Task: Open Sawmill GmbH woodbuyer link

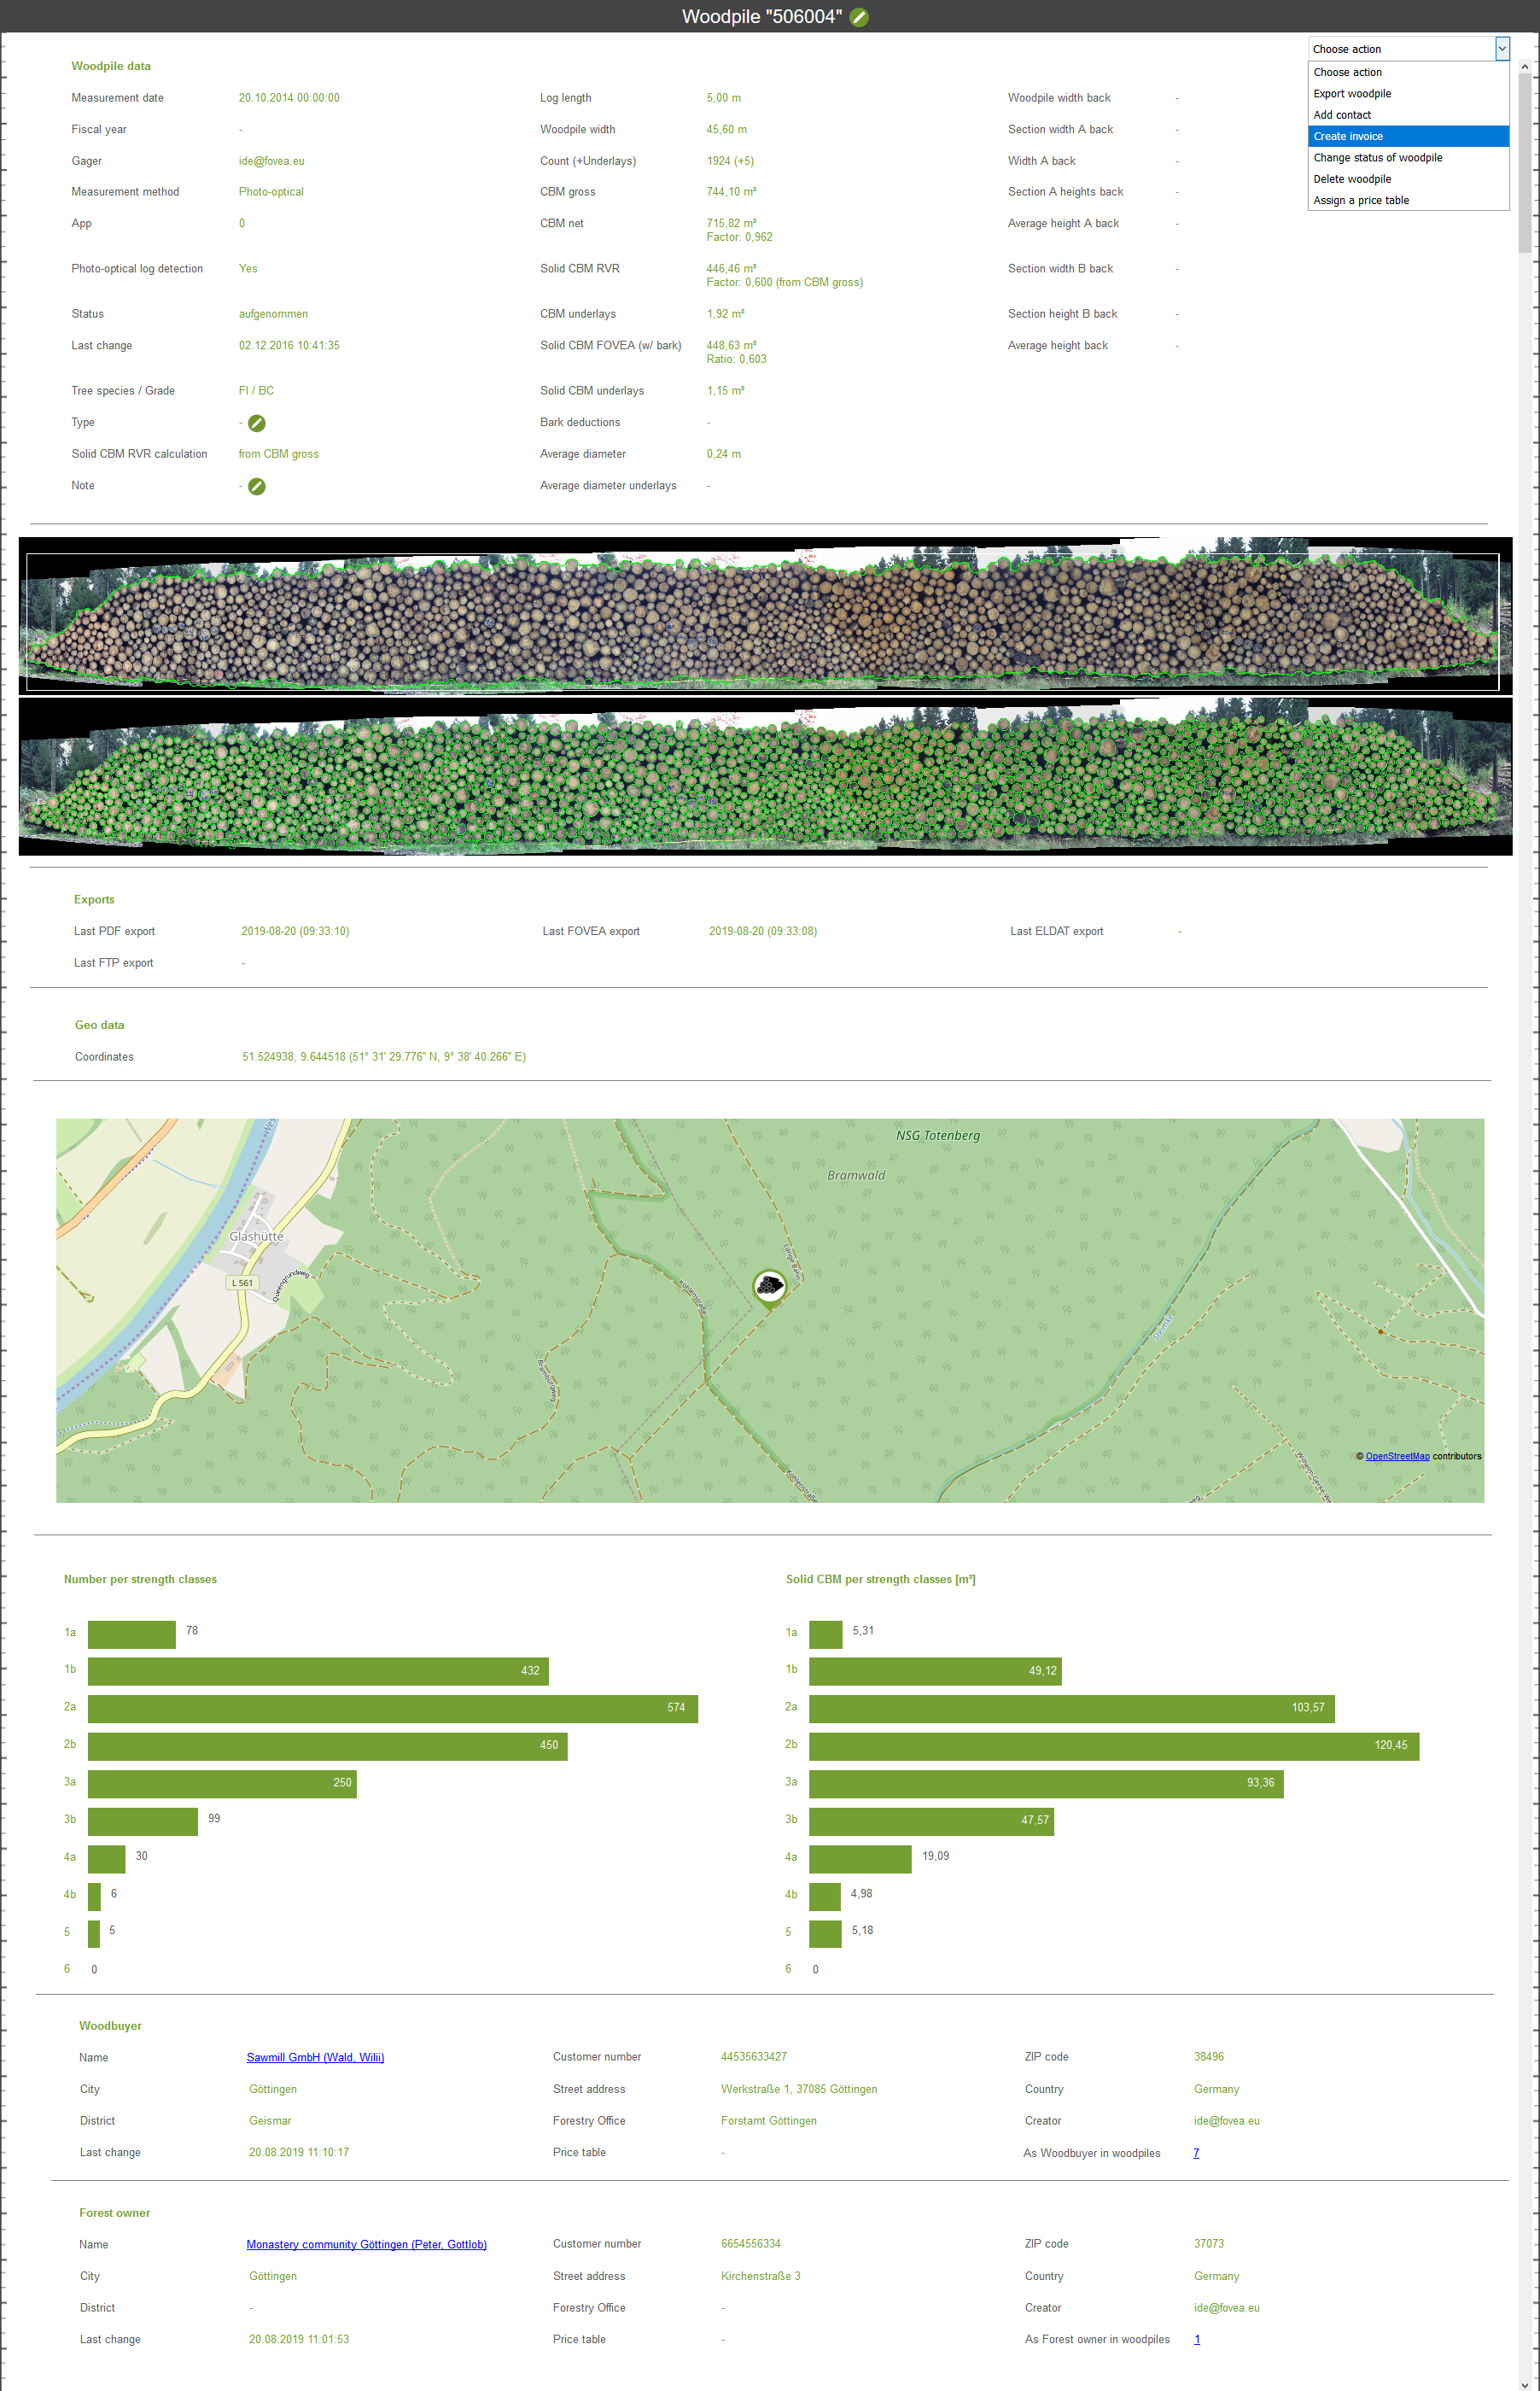Action: tap(315, 2057)
